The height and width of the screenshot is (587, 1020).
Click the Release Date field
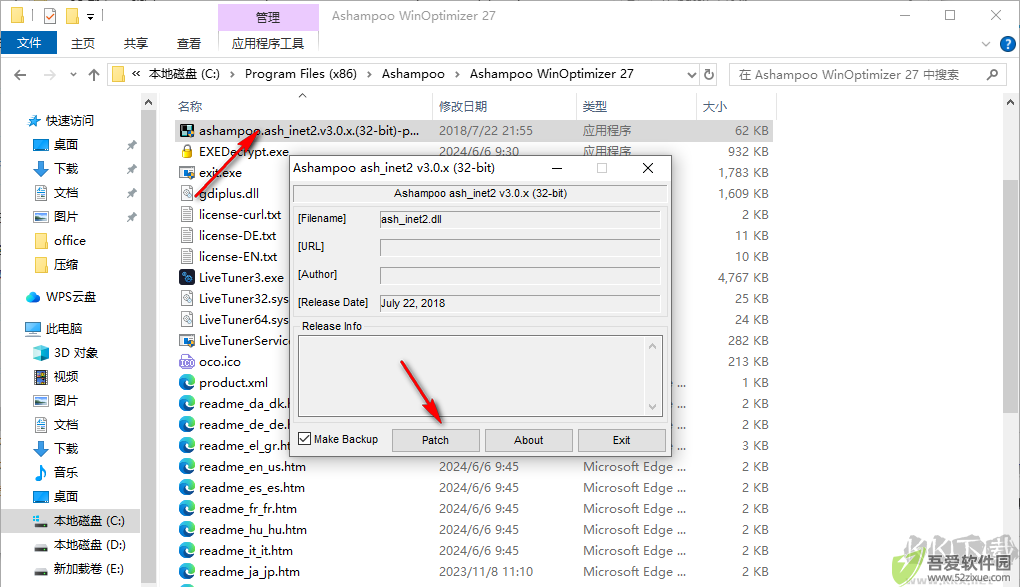[x=520, y=303]
